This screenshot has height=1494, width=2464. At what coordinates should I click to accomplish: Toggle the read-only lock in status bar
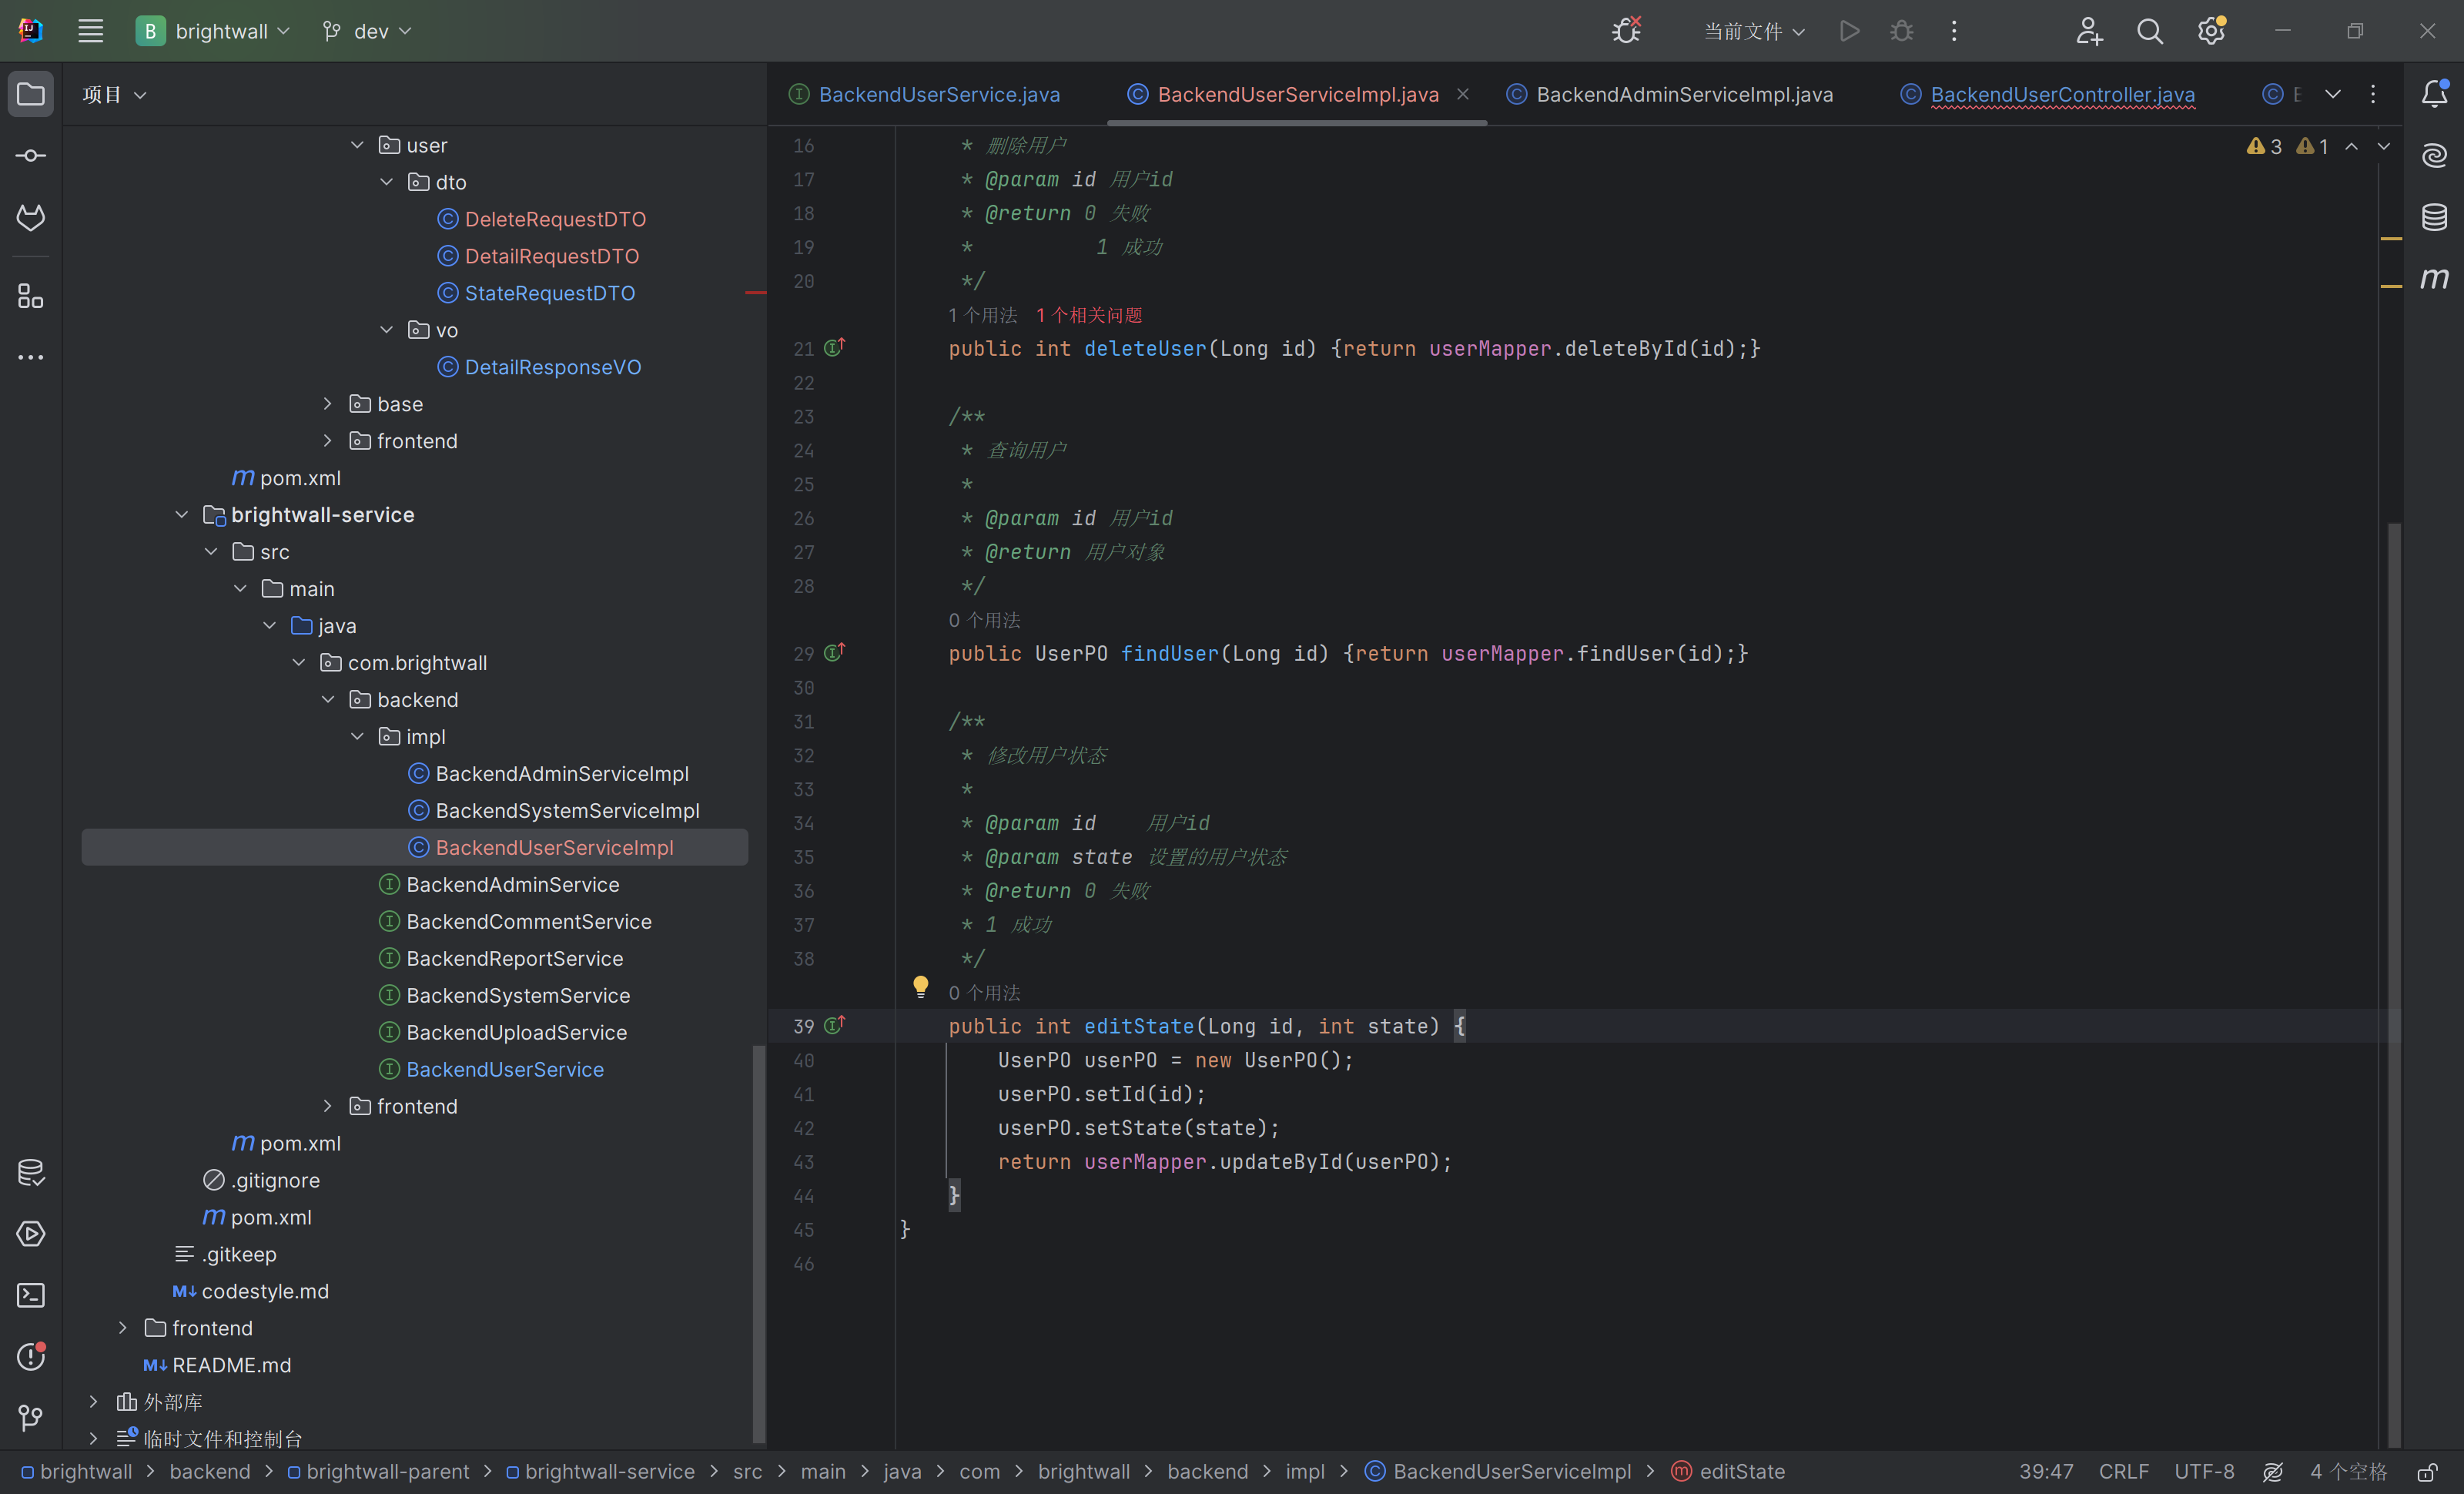pos(2427,1472)
